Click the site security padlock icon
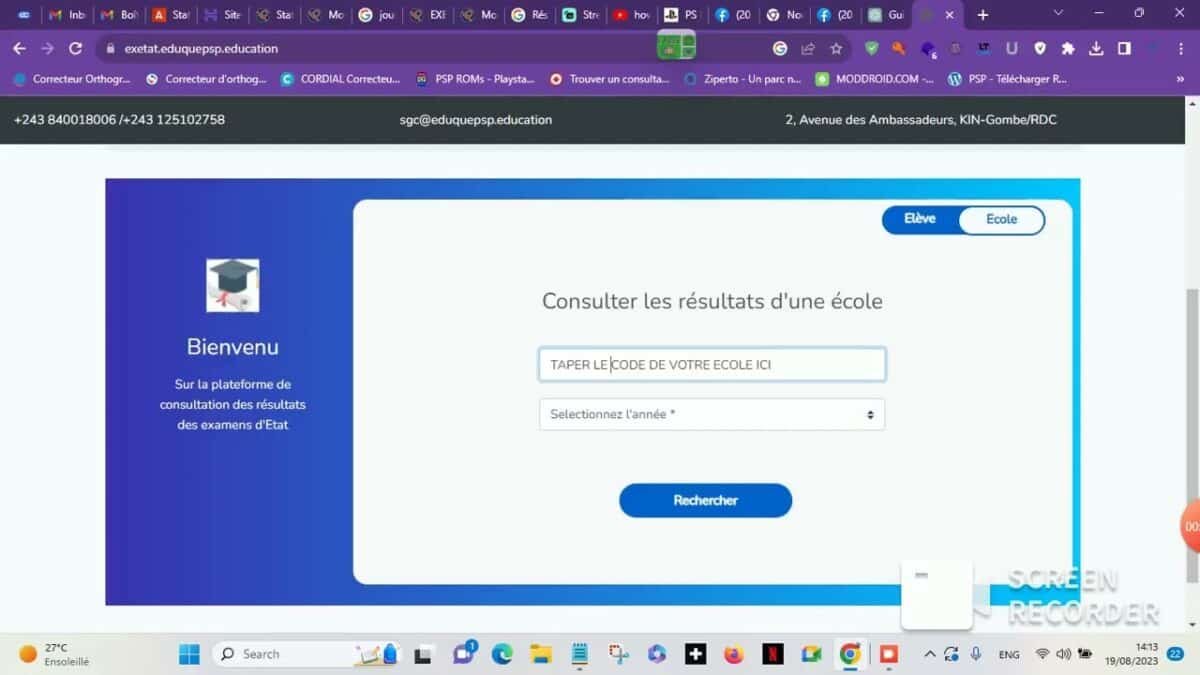Viewport: 1200px width, 675px height. click(110, 48)
